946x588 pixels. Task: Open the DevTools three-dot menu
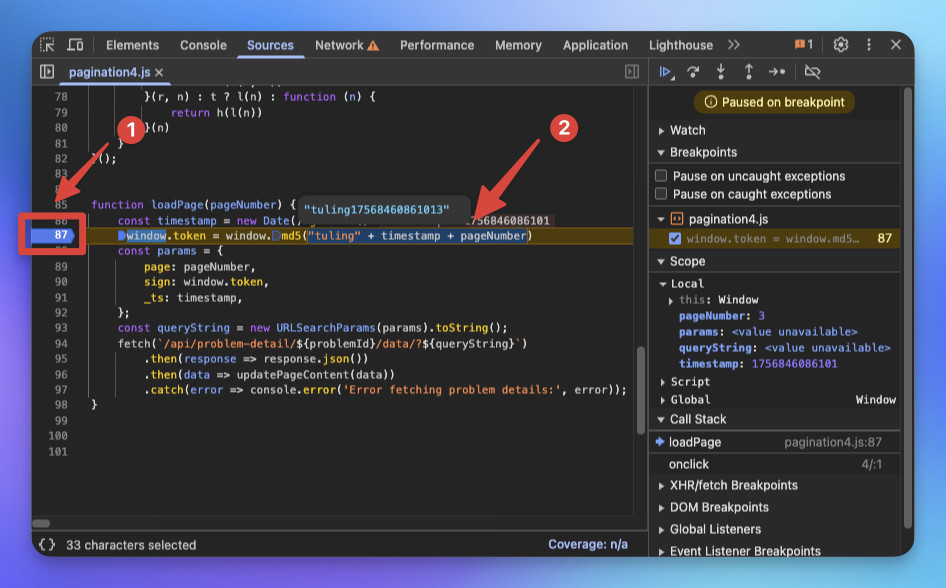tap(869, 45)
